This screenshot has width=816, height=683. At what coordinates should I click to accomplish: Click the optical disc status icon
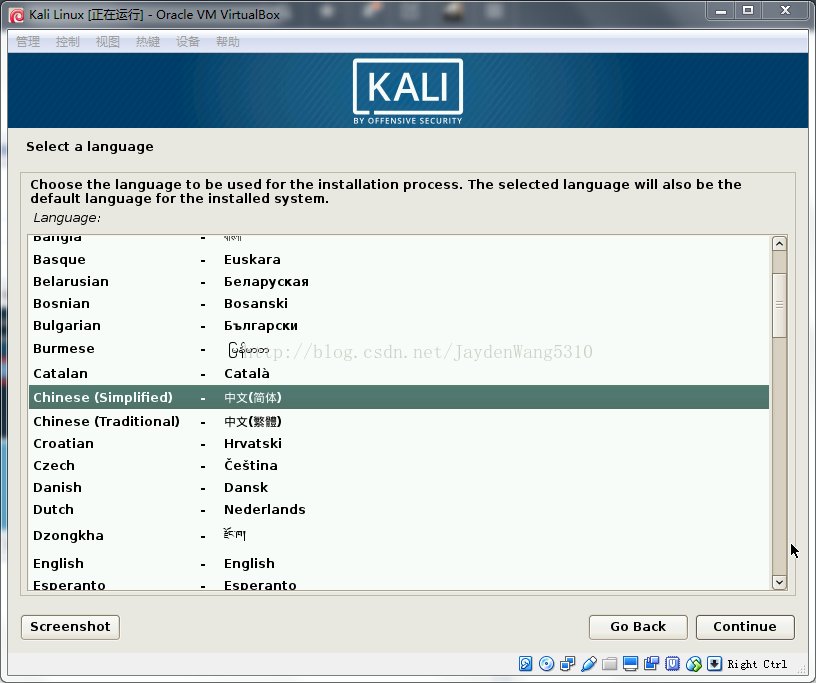click(x=546, y=664)
